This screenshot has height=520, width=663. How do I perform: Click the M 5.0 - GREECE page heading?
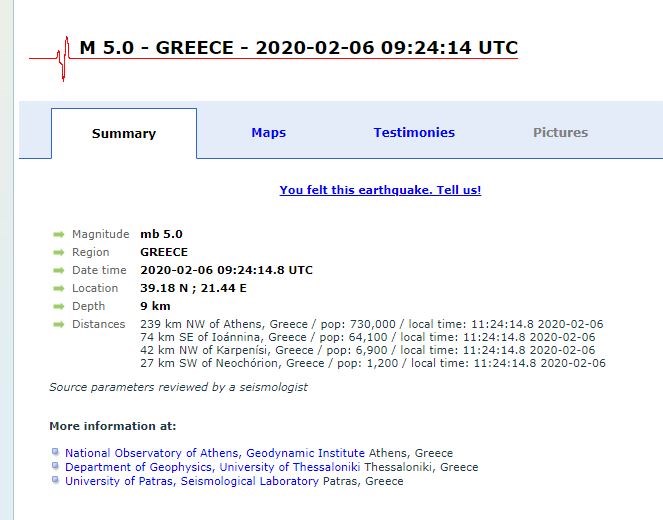298,48
